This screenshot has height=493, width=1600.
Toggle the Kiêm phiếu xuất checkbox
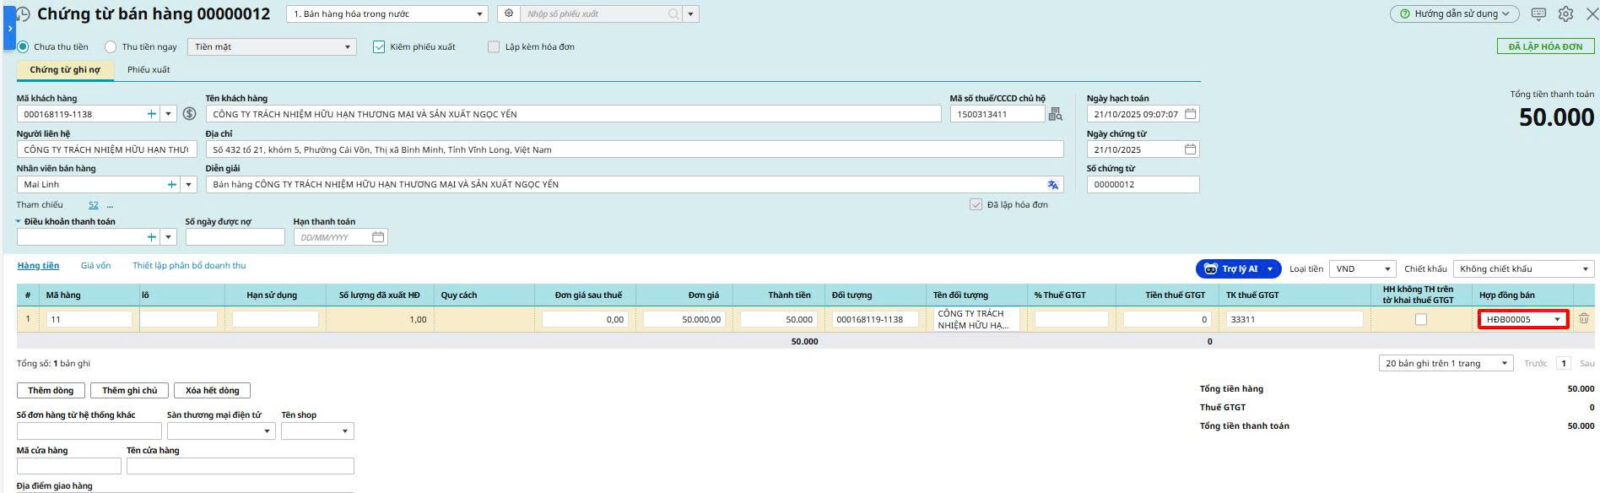[x=379, y=47]
